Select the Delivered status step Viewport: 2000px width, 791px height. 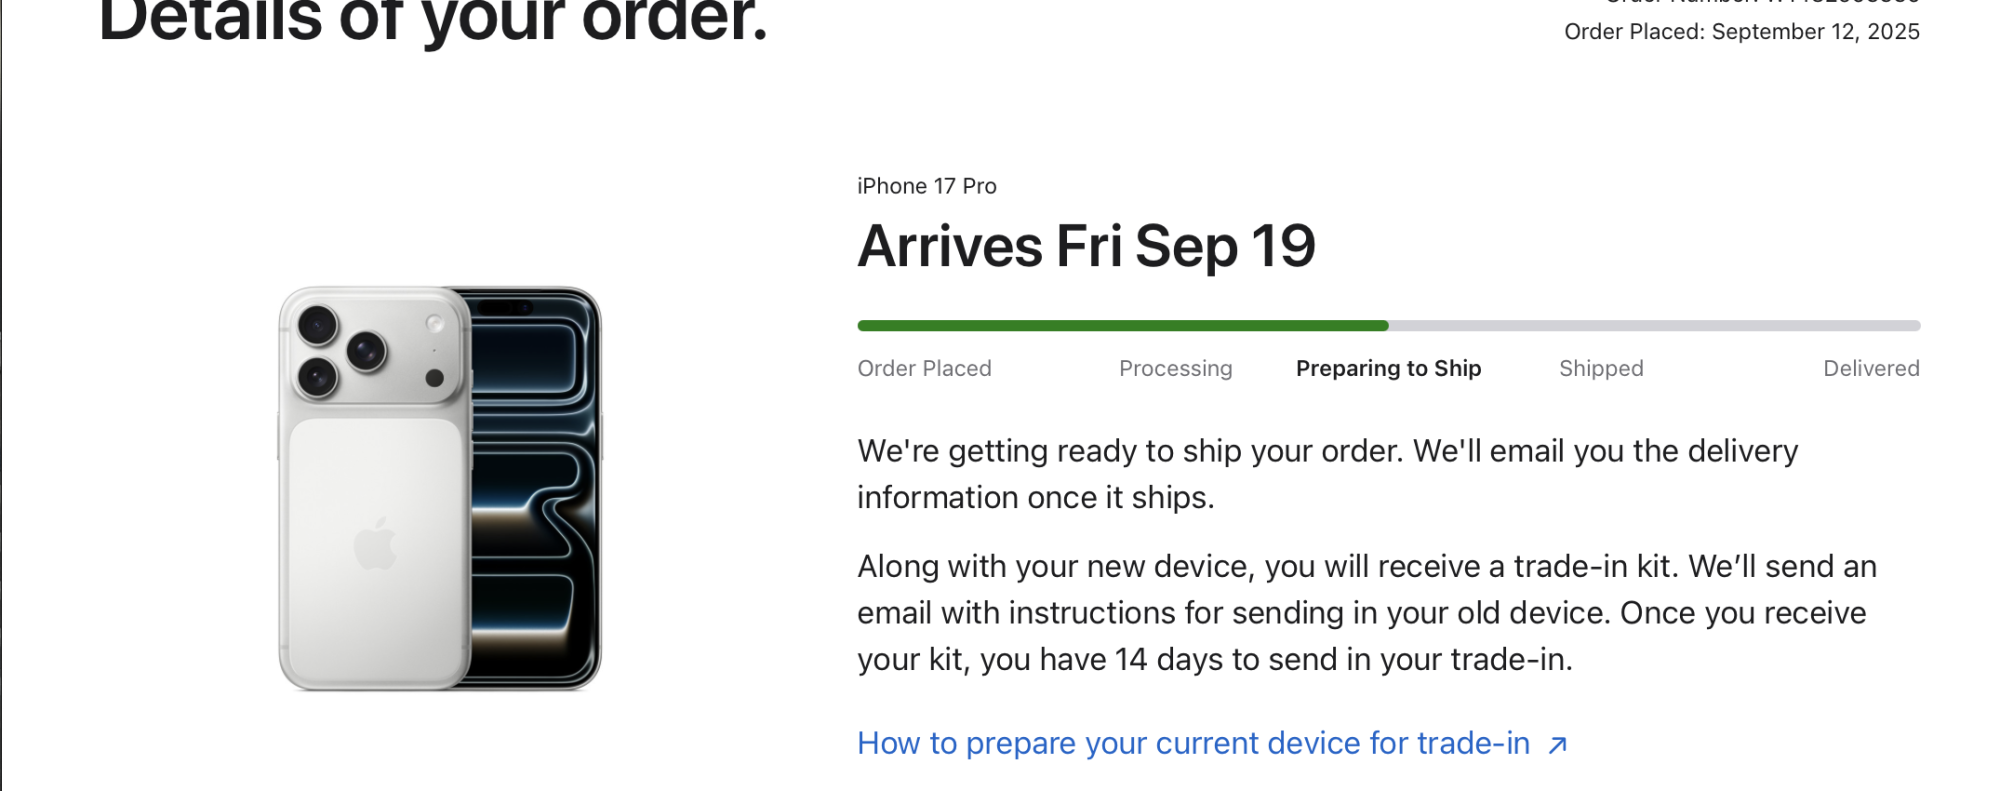pos(1870,369)
